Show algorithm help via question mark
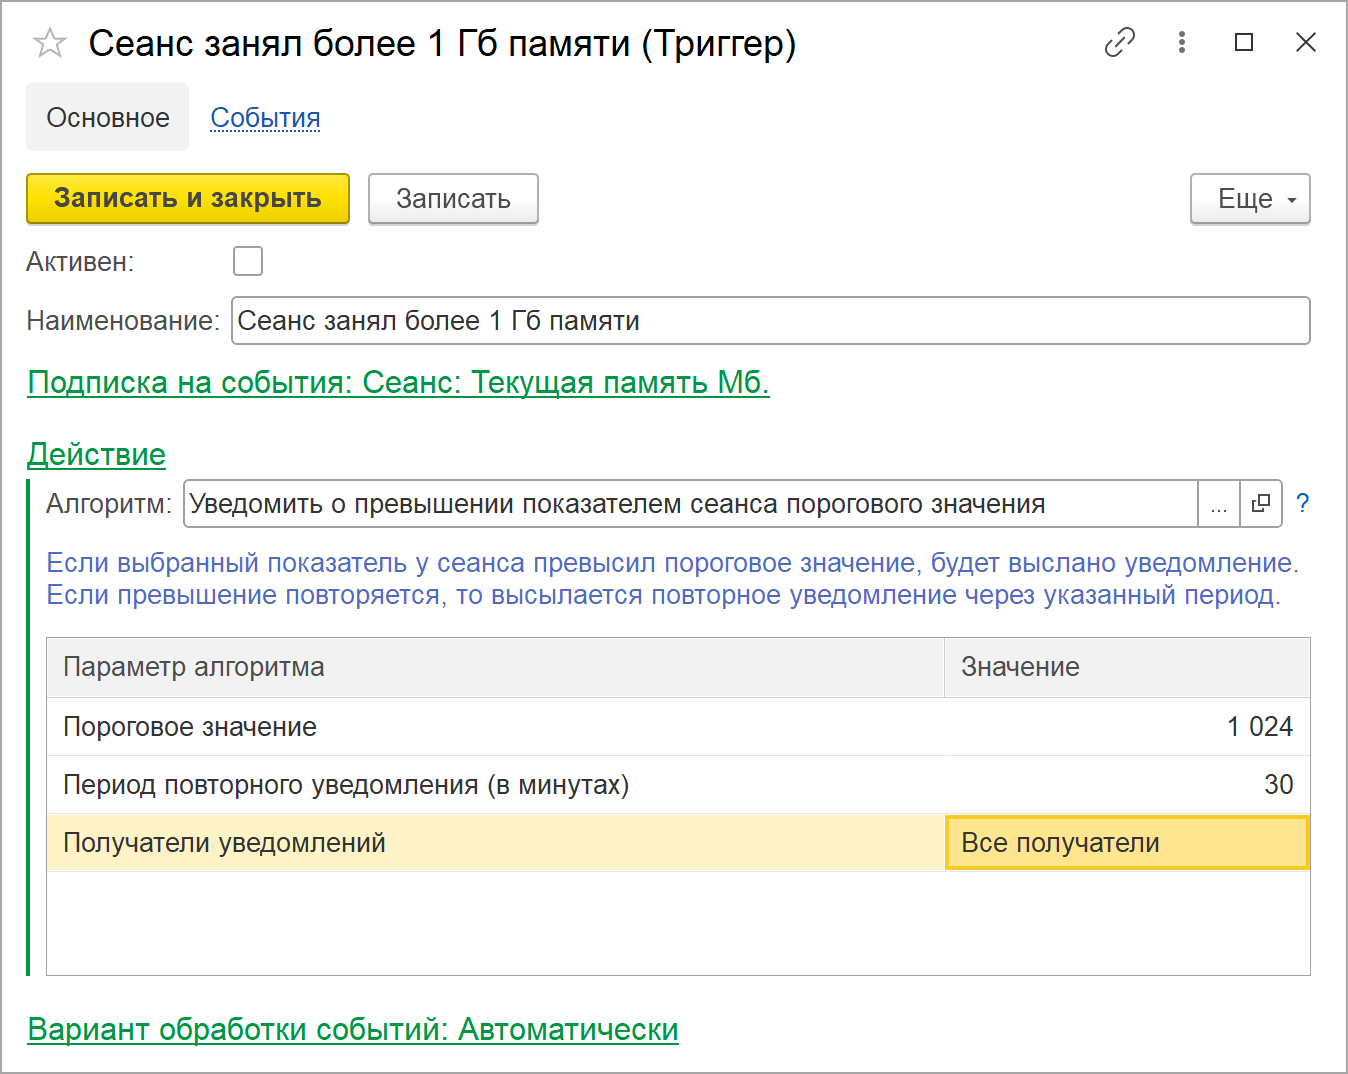This screenshot has width=1348, height=1074. point(1302,503)
